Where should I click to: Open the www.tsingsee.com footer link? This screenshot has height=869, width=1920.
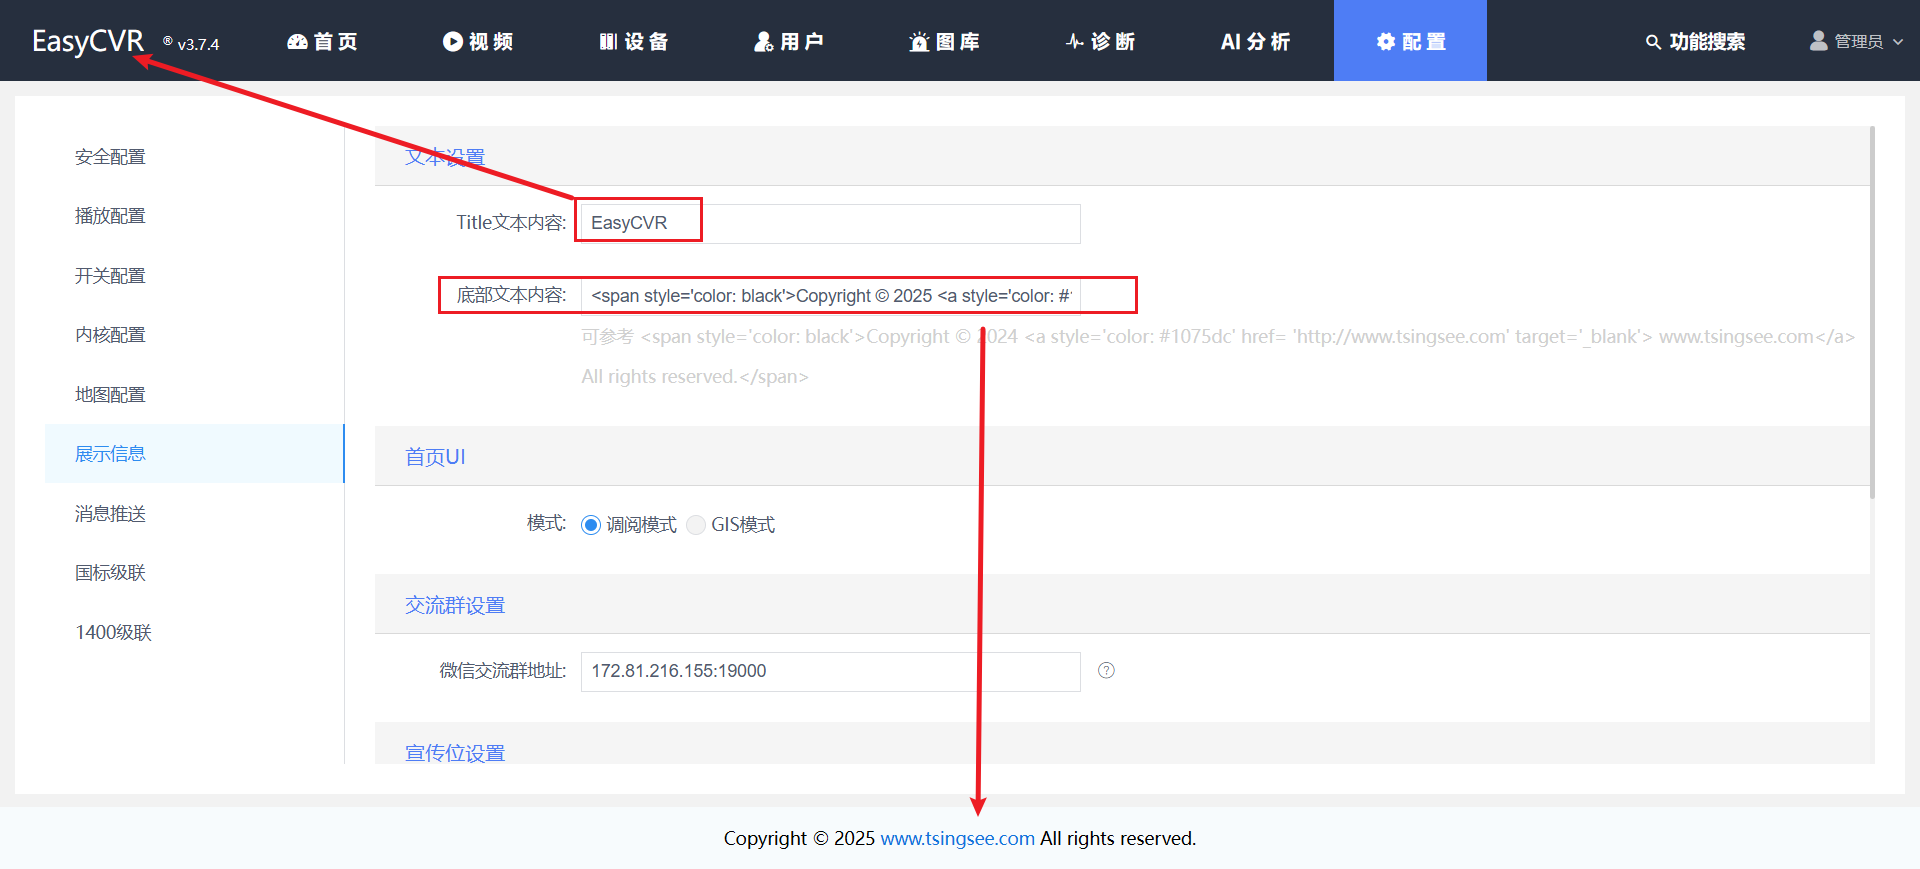pos(957,839)
